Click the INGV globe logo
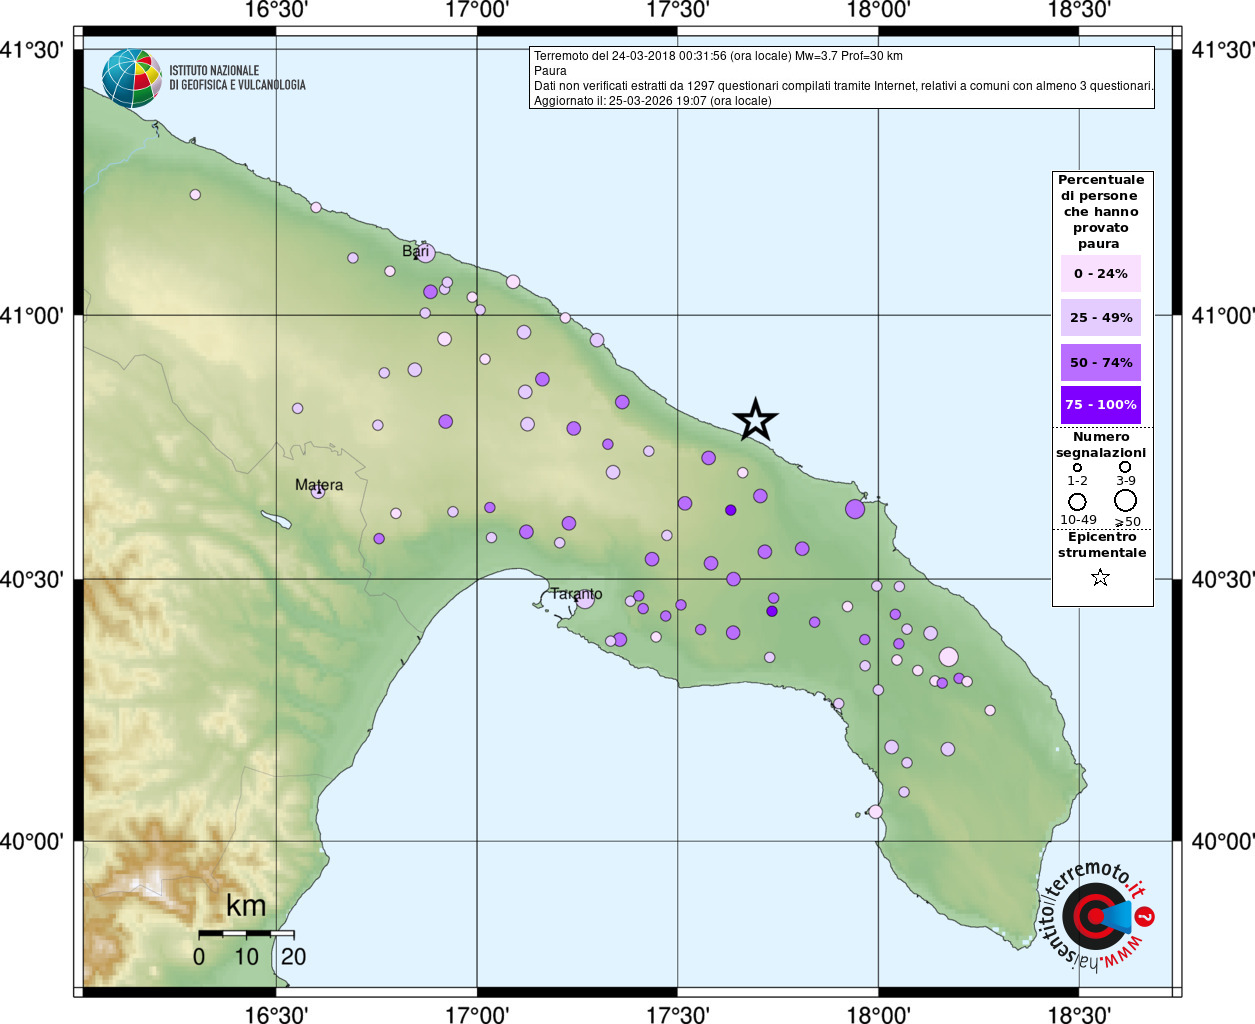1255x1024 pixels. pyautogui.click(x=131, y=78)
